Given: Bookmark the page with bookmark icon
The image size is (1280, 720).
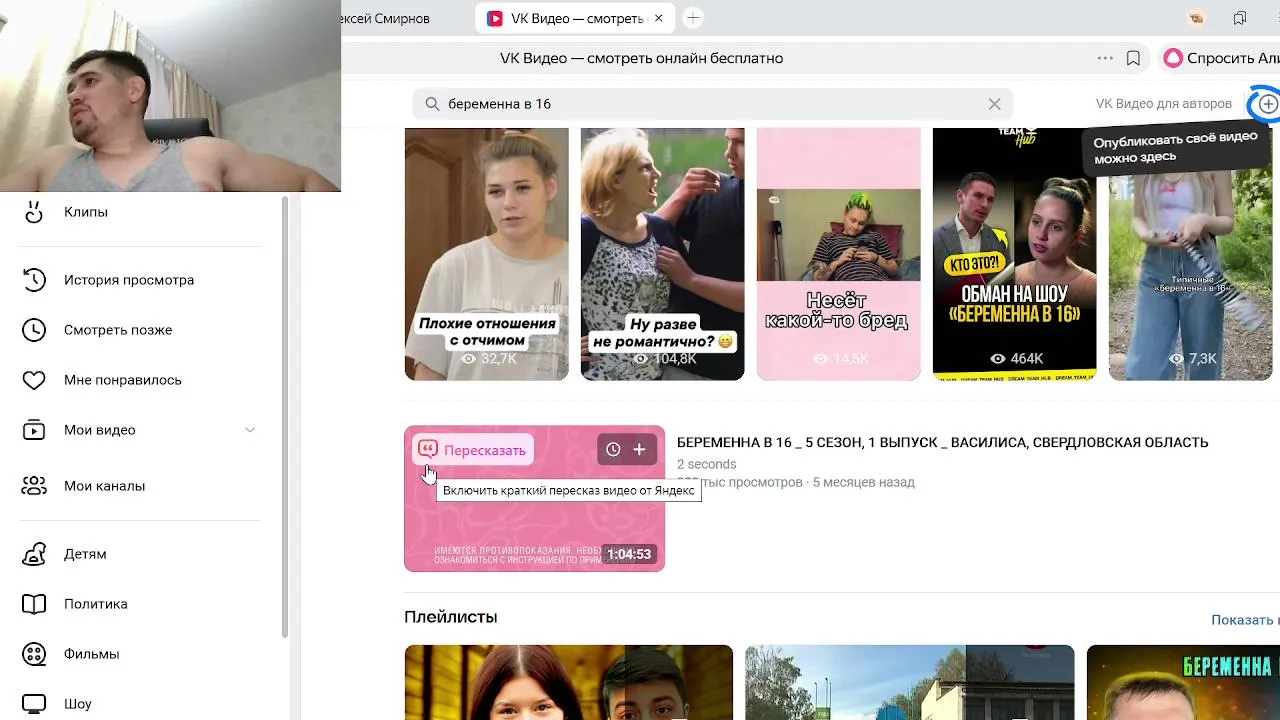Looking at the screenshot, I should [x=1133, y=58].
